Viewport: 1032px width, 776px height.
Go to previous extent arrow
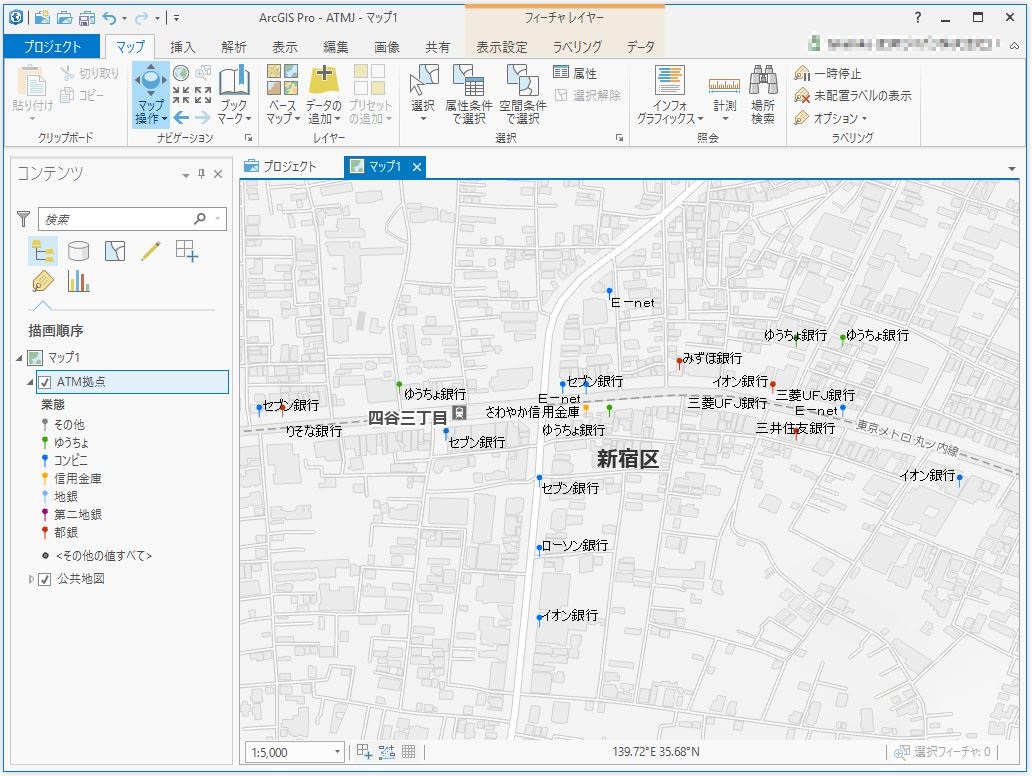pyautogui.click(x=182, y=118)
